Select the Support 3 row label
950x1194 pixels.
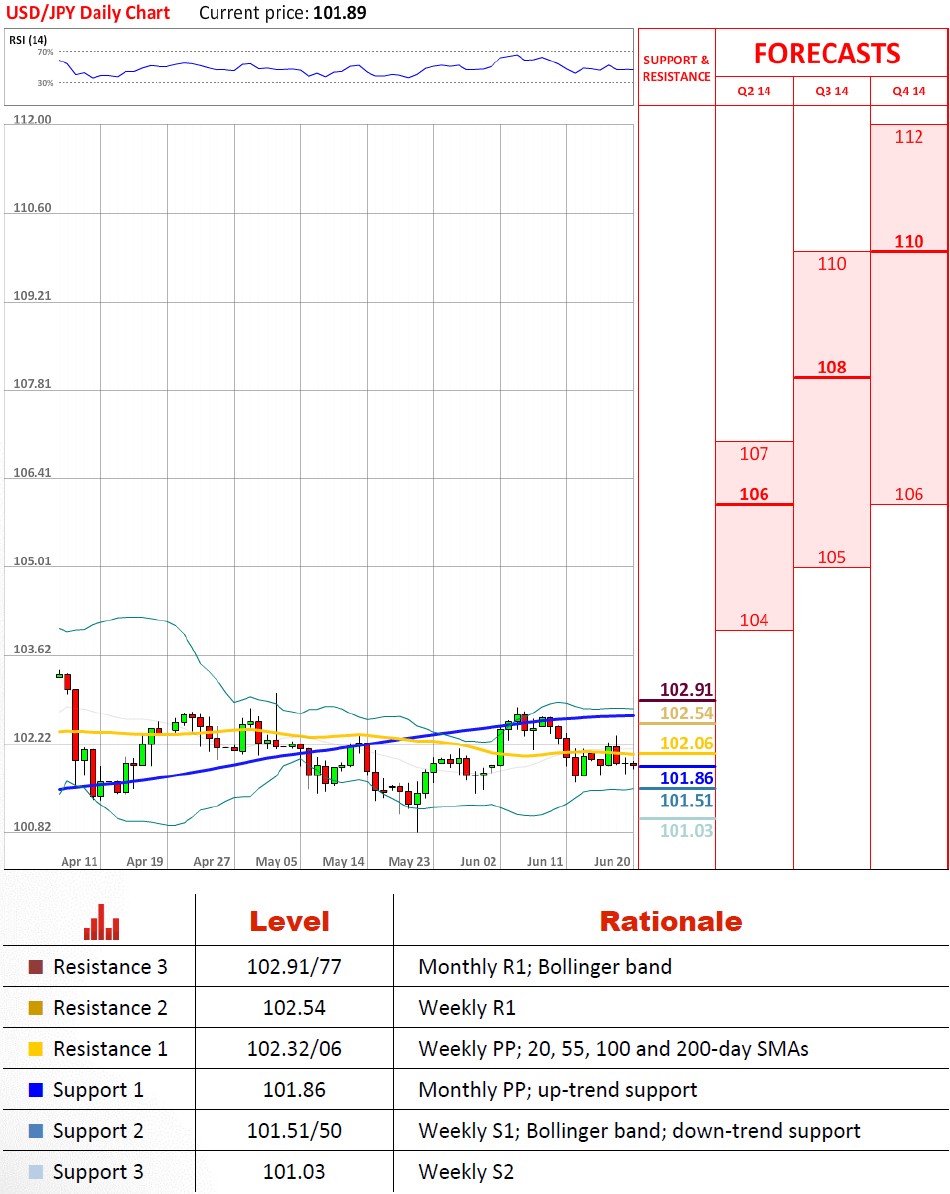(x=98, y=1173)
